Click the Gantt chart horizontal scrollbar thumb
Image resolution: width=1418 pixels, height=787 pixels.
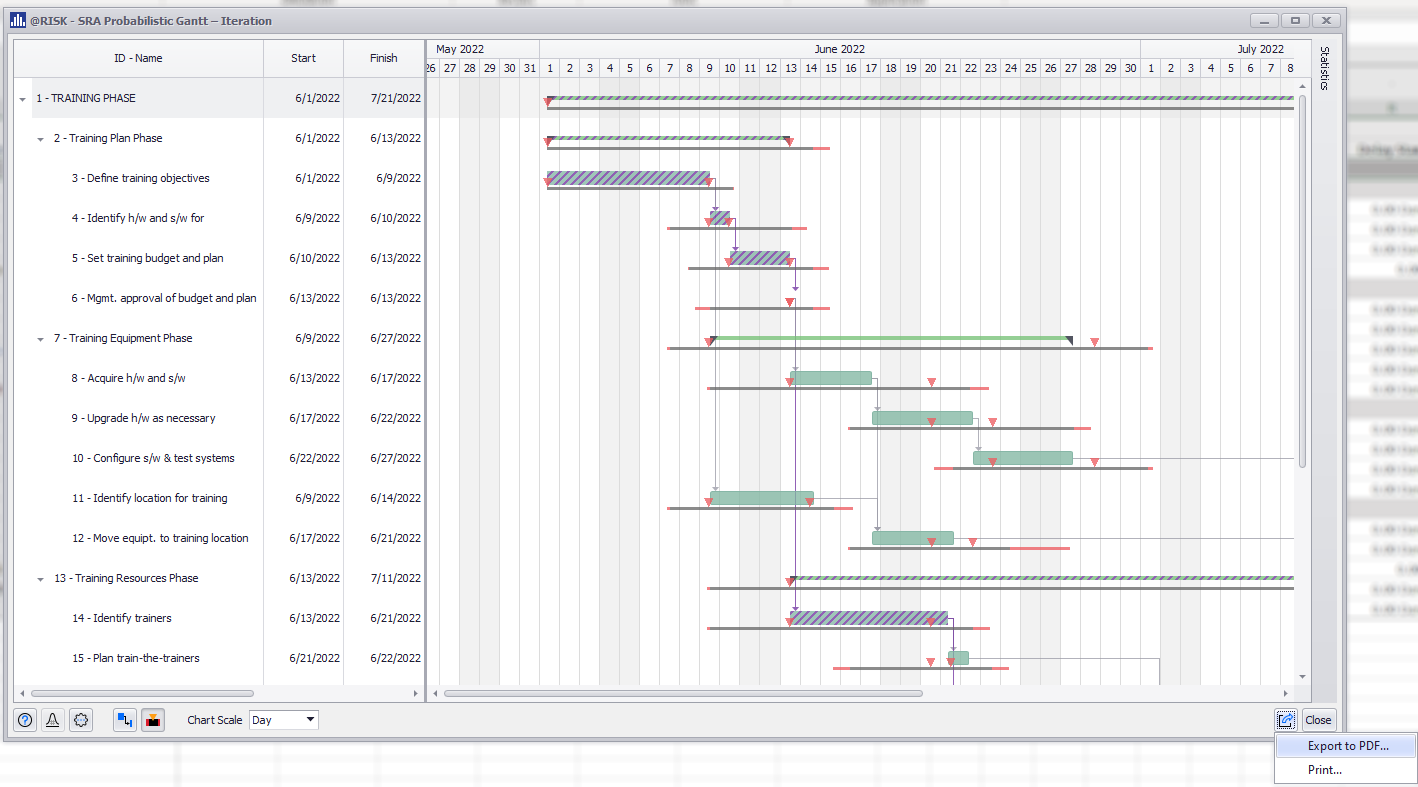[682, 693]
